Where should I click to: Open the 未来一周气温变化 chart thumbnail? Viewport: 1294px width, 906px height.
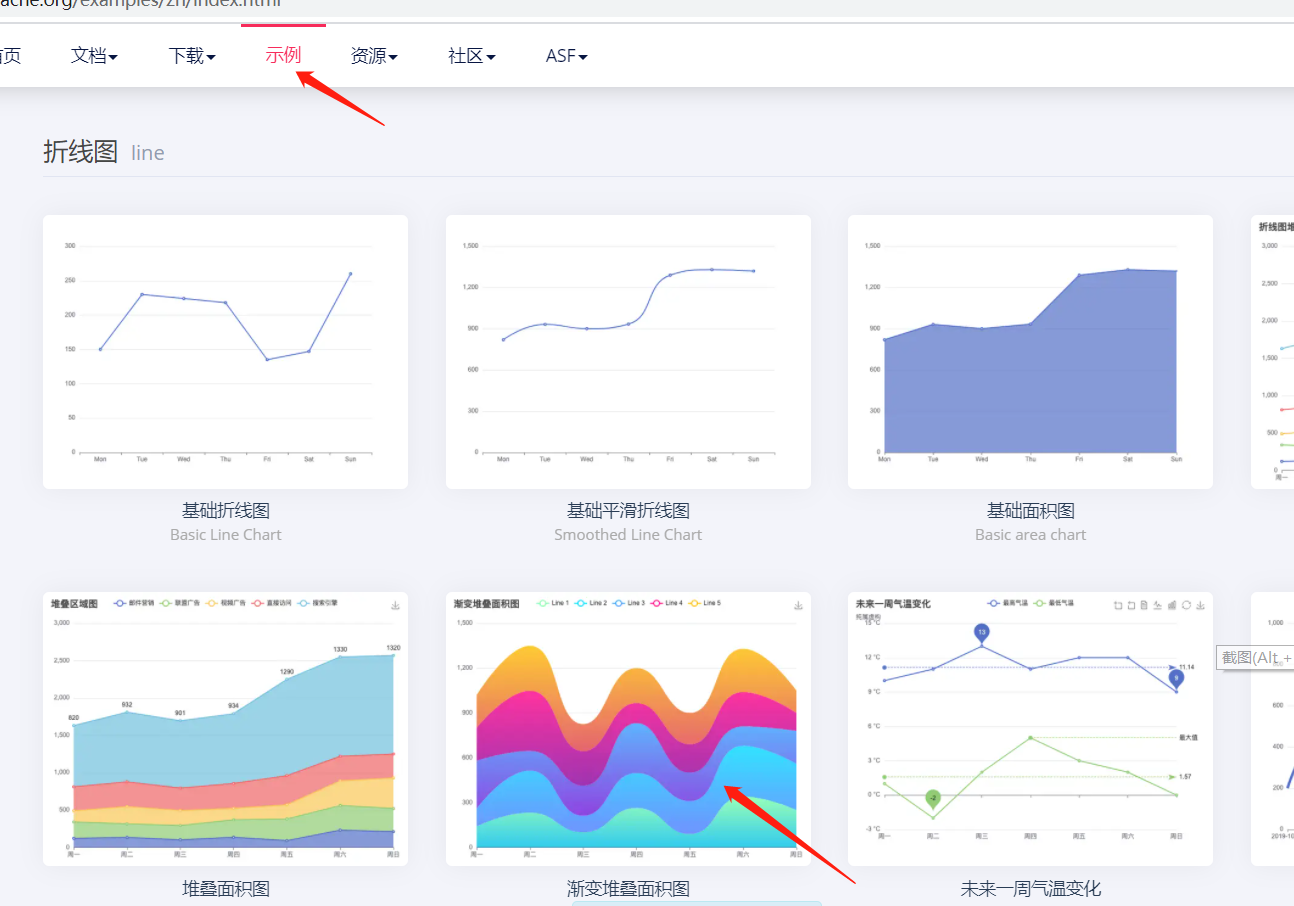point(1030,729)
